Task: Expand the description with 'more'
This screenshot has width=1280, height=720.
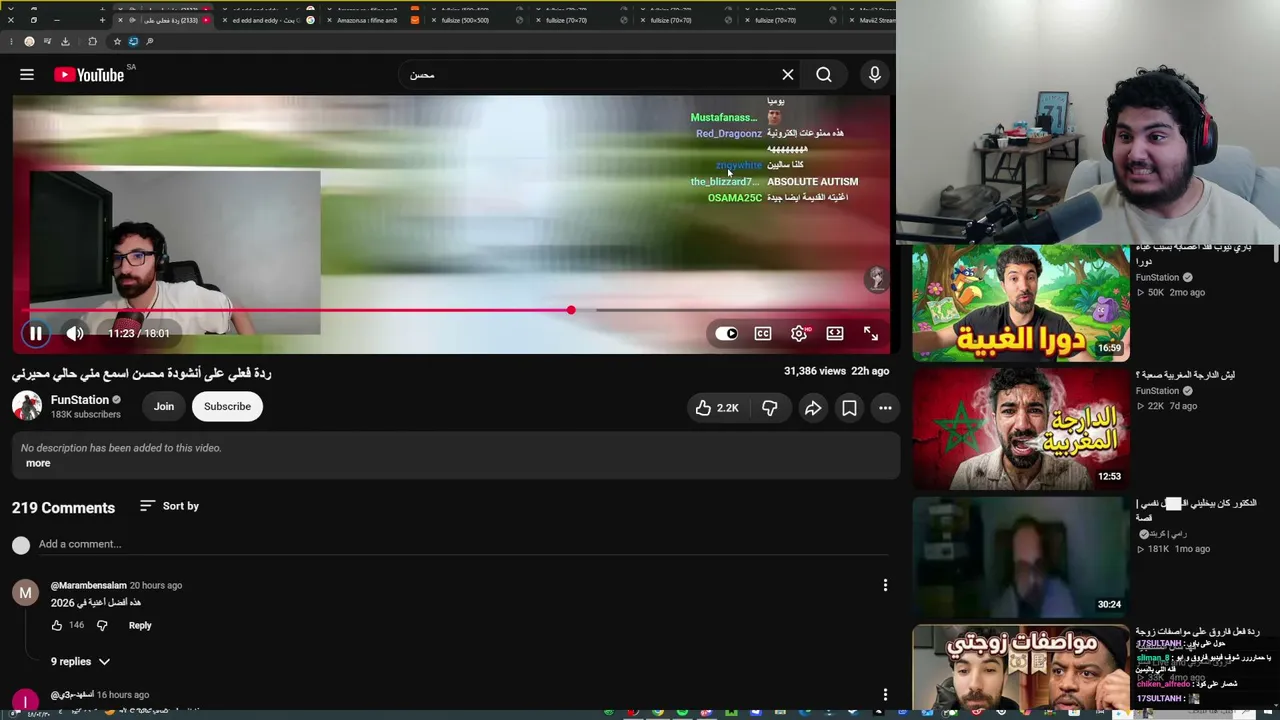Action: point(38,463)
